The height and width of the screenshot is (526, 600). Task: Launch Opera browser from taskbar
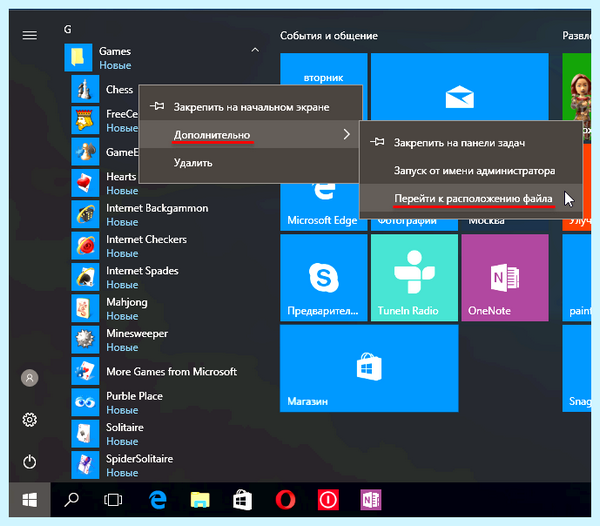click(x=285, y=500)
